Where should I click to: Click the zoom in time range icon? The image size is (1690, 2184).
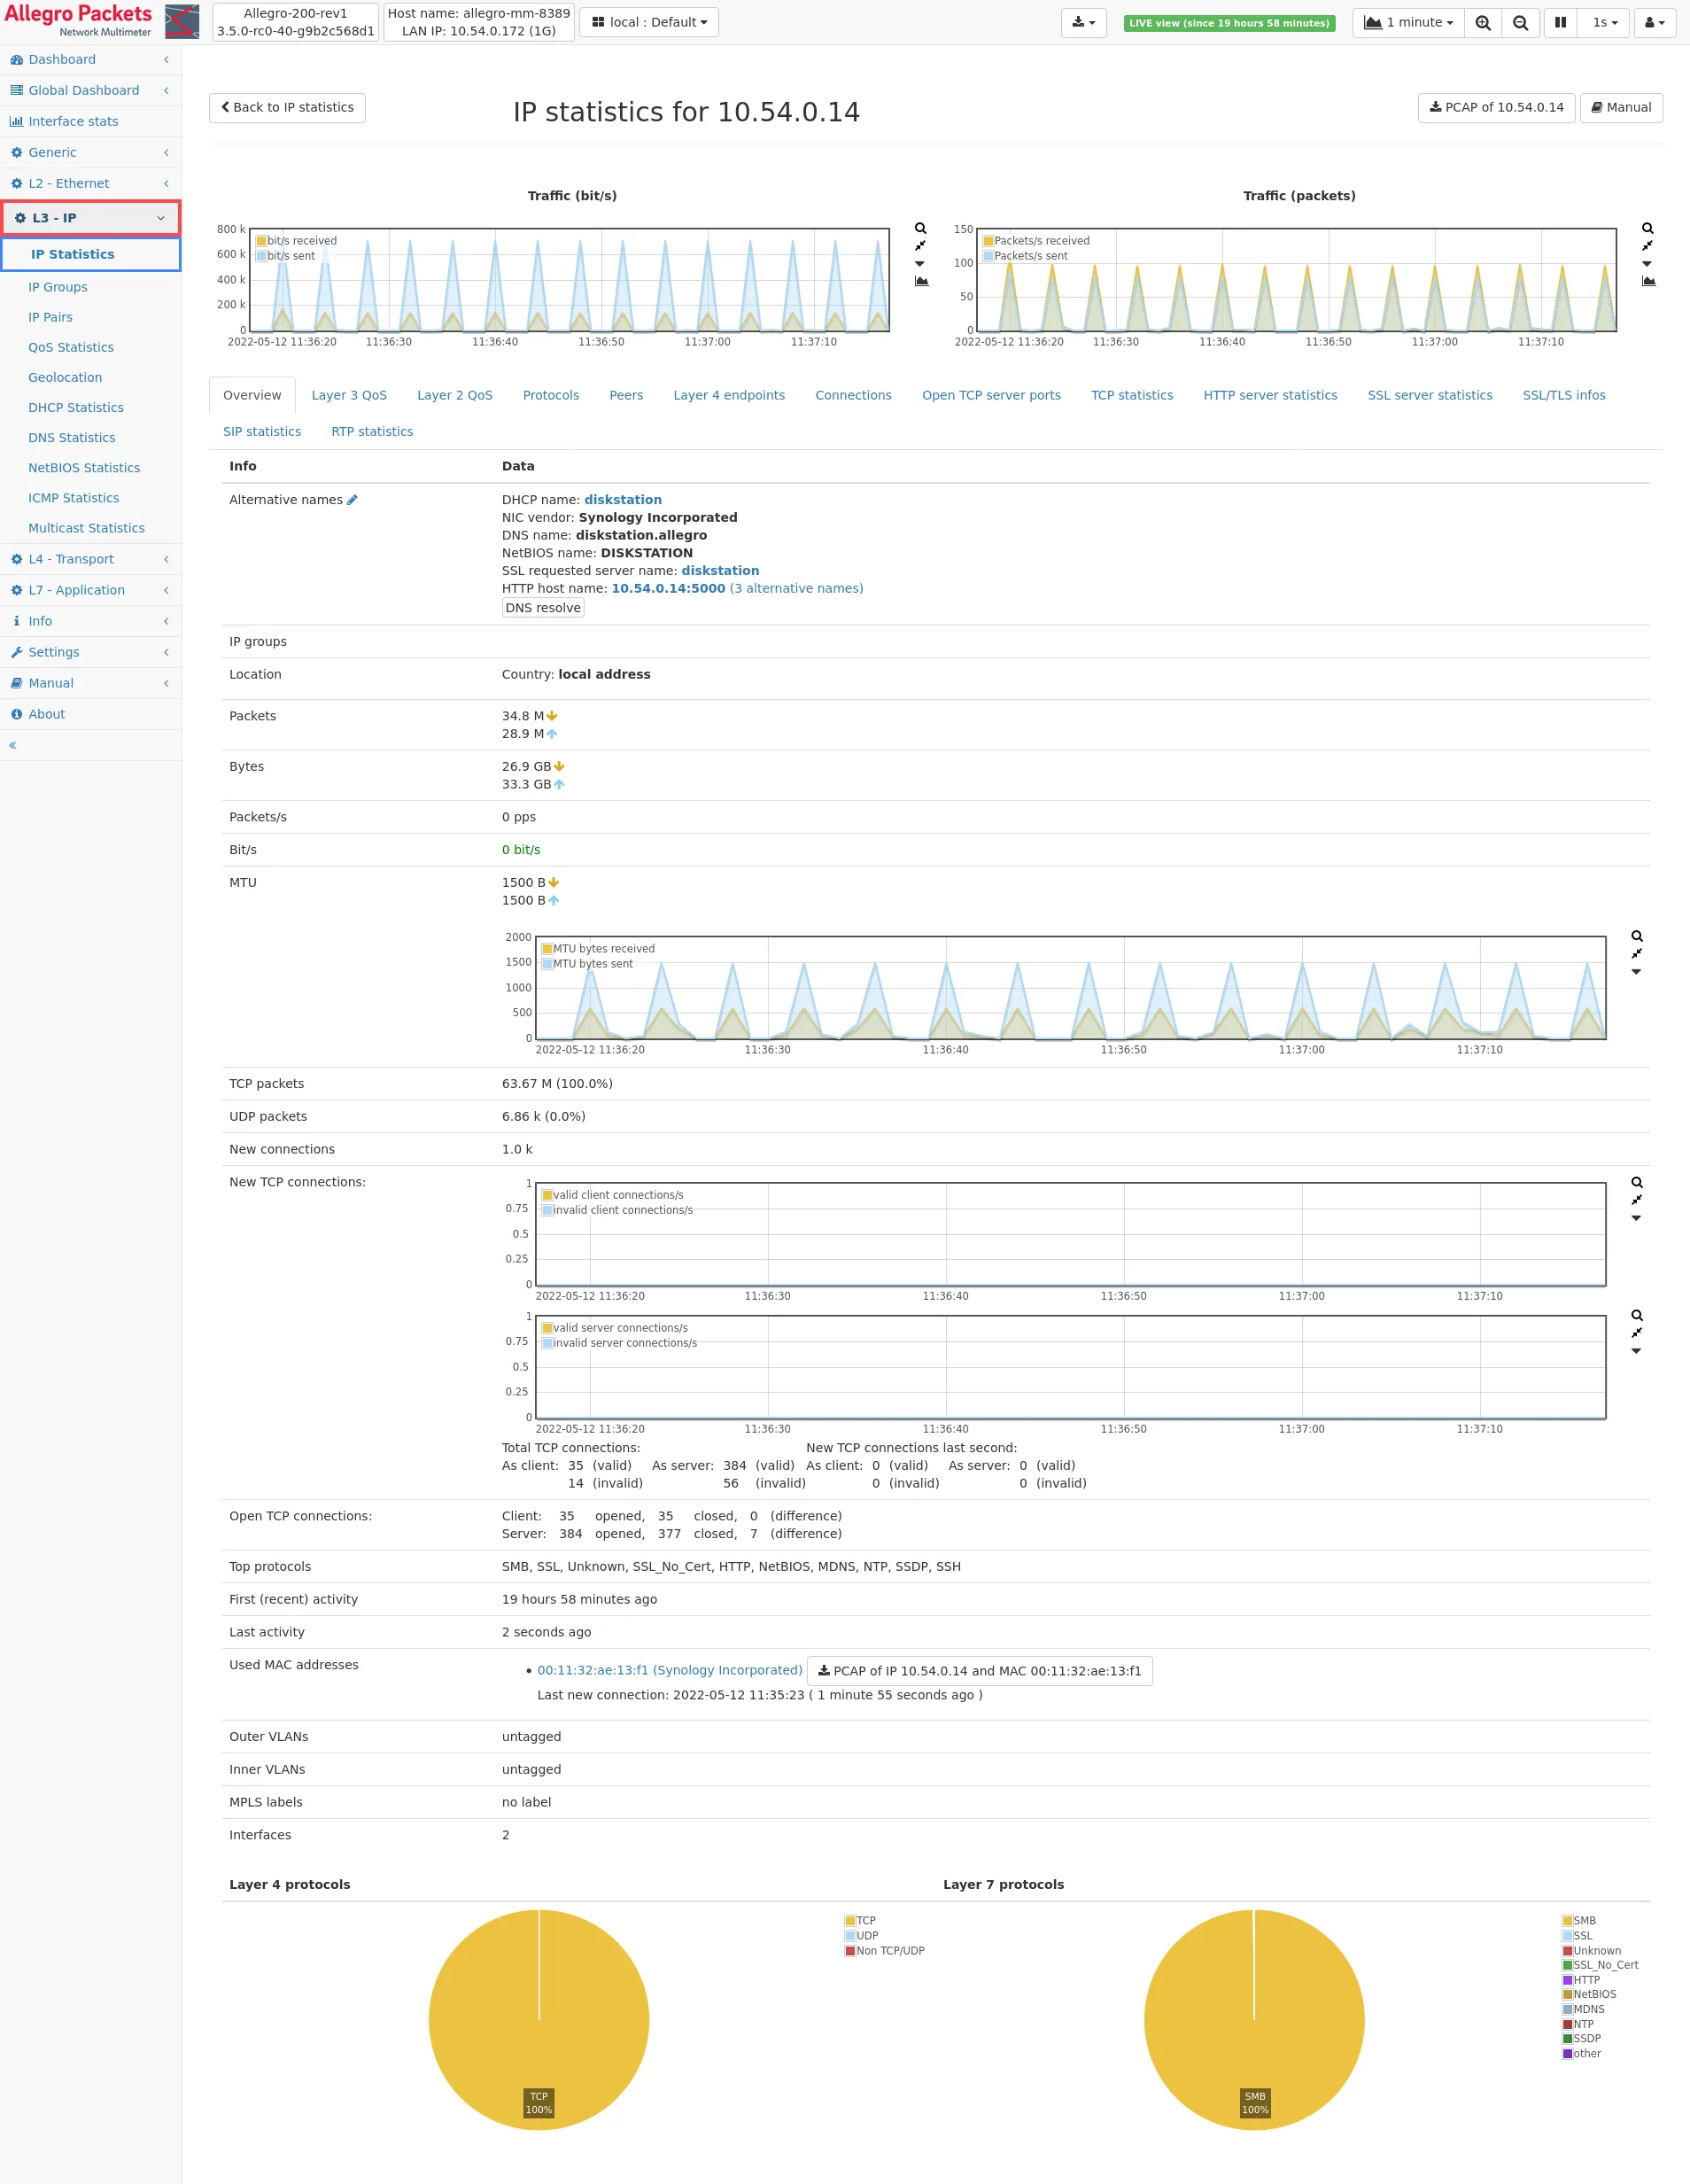point(1483,23)
